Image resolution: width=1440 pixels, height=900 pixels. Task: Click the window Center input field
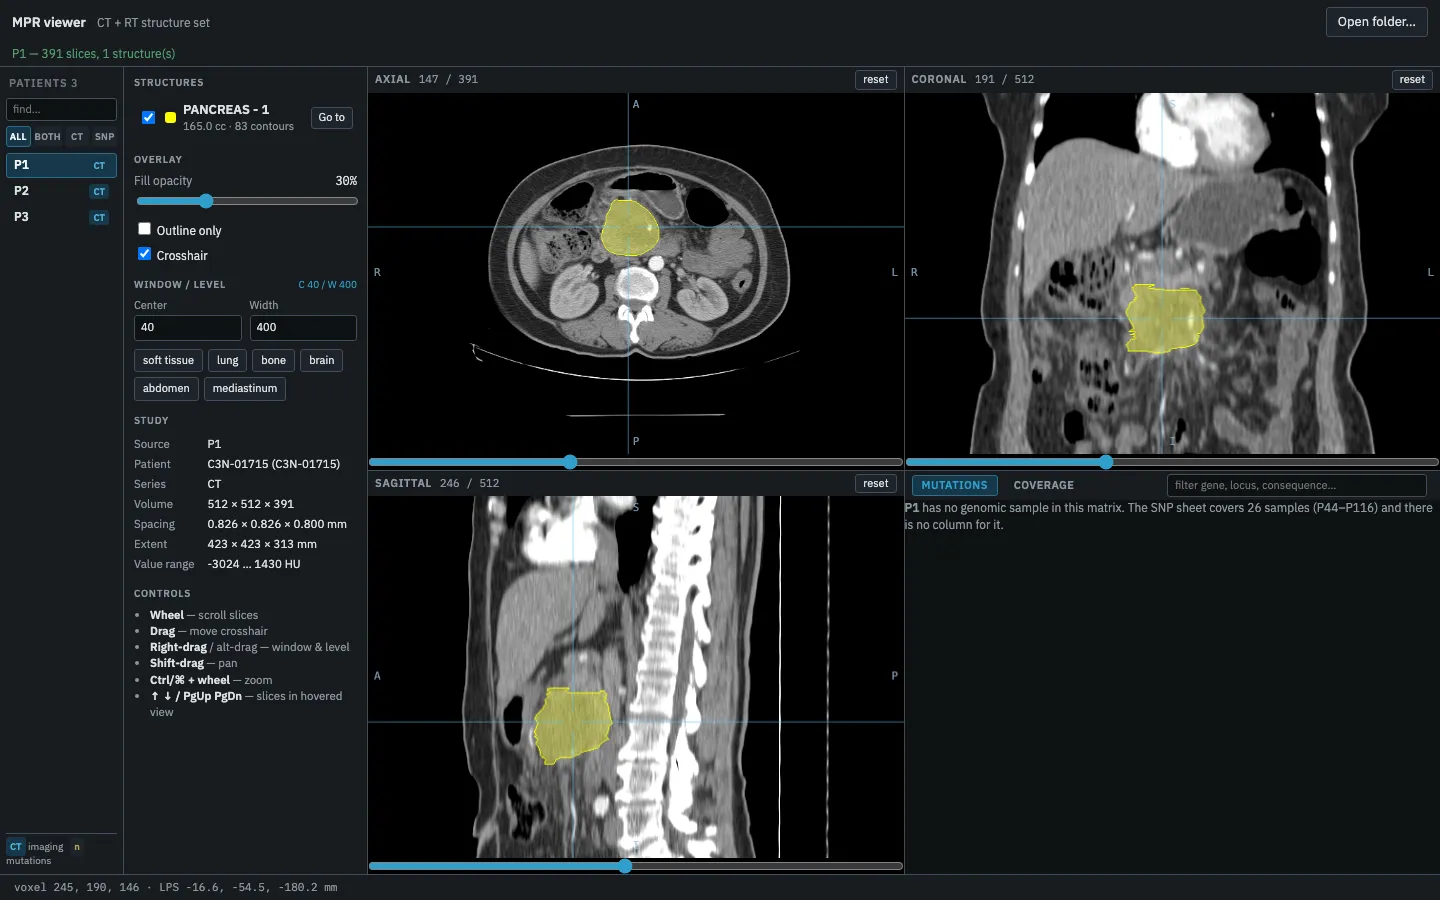(x=188, y=328)
